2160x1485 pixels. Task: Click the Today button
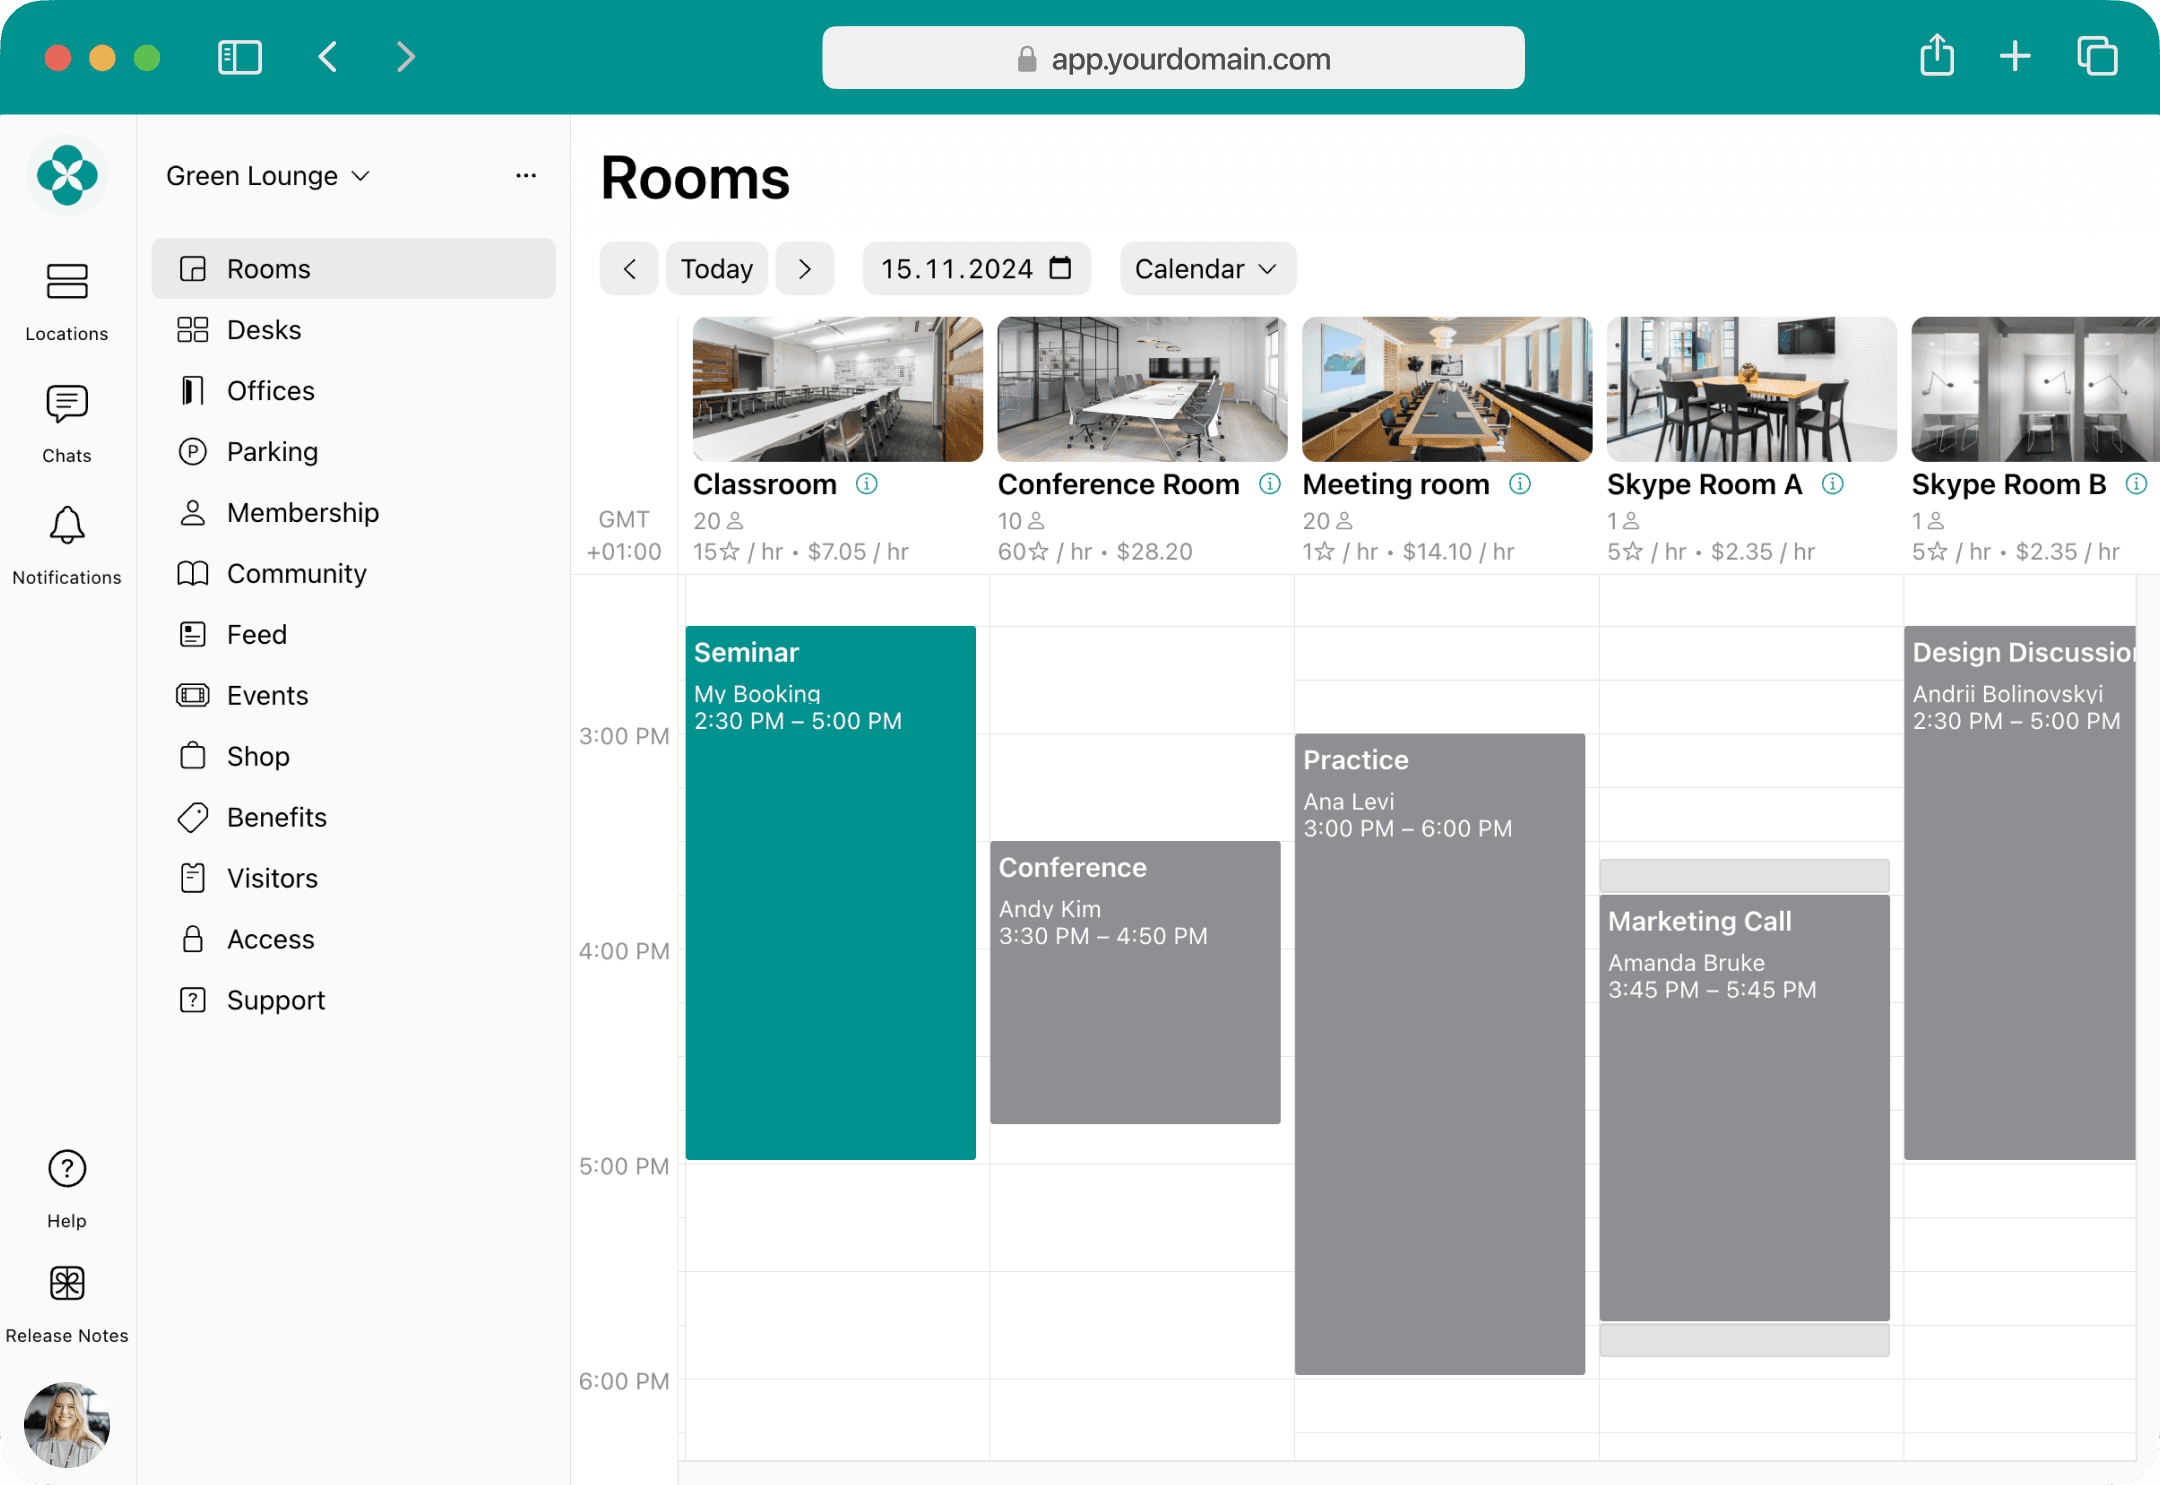coord(717,269)
